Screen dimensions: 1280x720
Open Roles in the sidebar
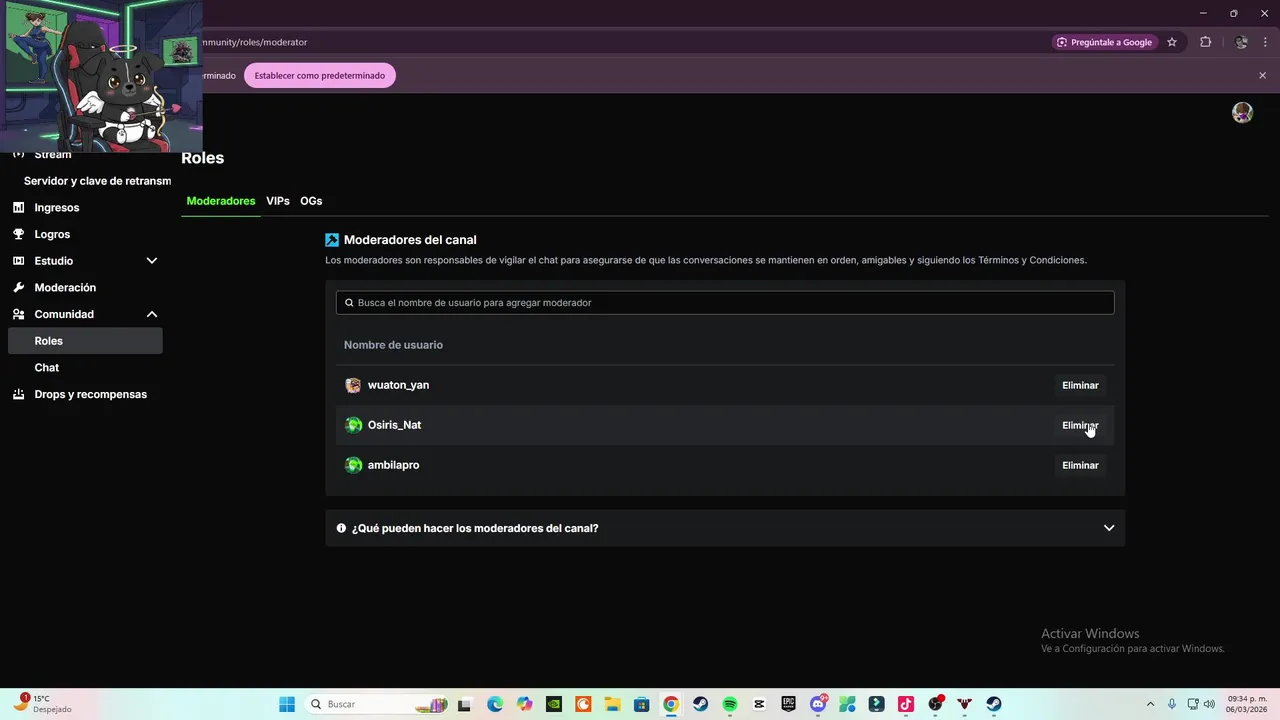[x=85, y=341]
